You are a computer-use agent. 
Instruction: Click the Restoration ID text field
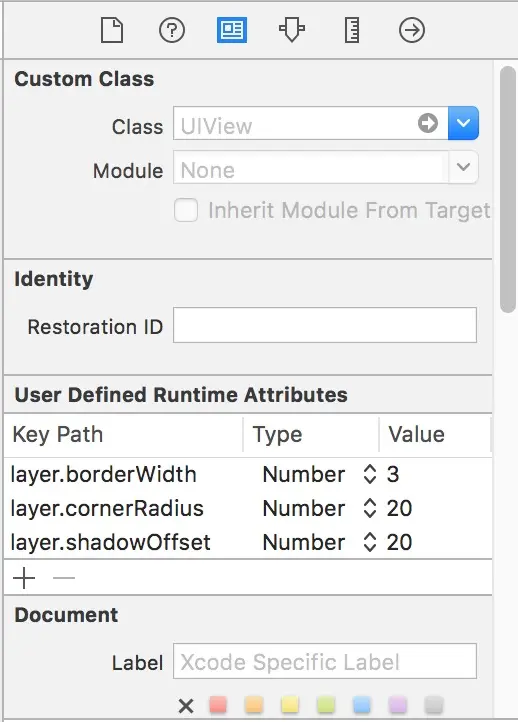click(325, 325)
